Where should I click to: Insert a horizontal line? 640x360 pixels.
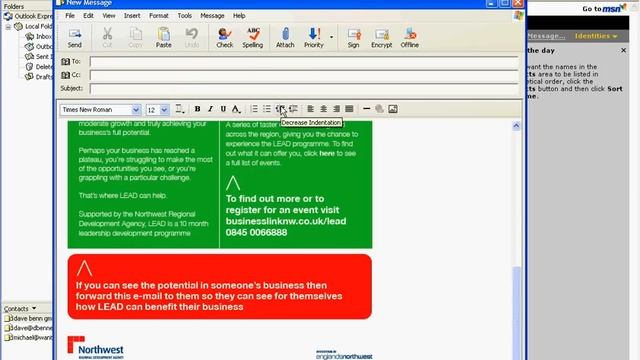tap(367, 109)
